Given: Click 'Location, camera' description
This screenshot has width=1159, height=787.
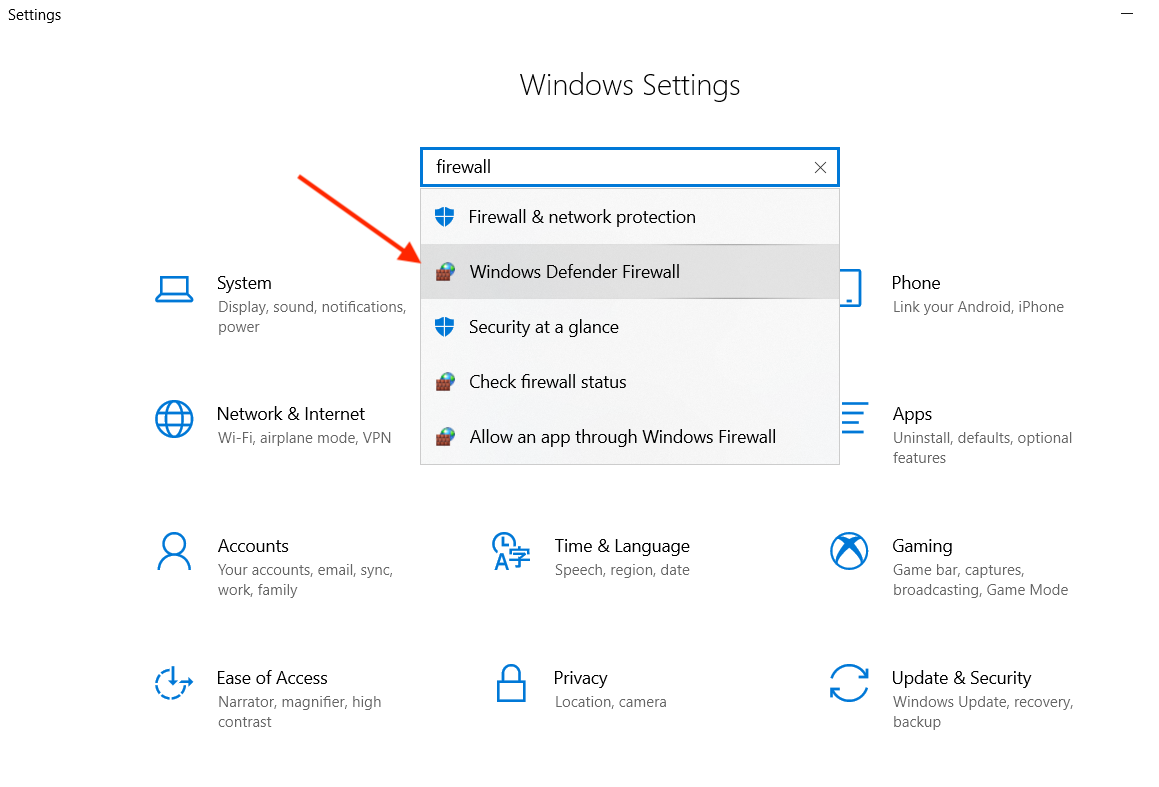Looking at the screenshot, I should click(x=611, y=702).
